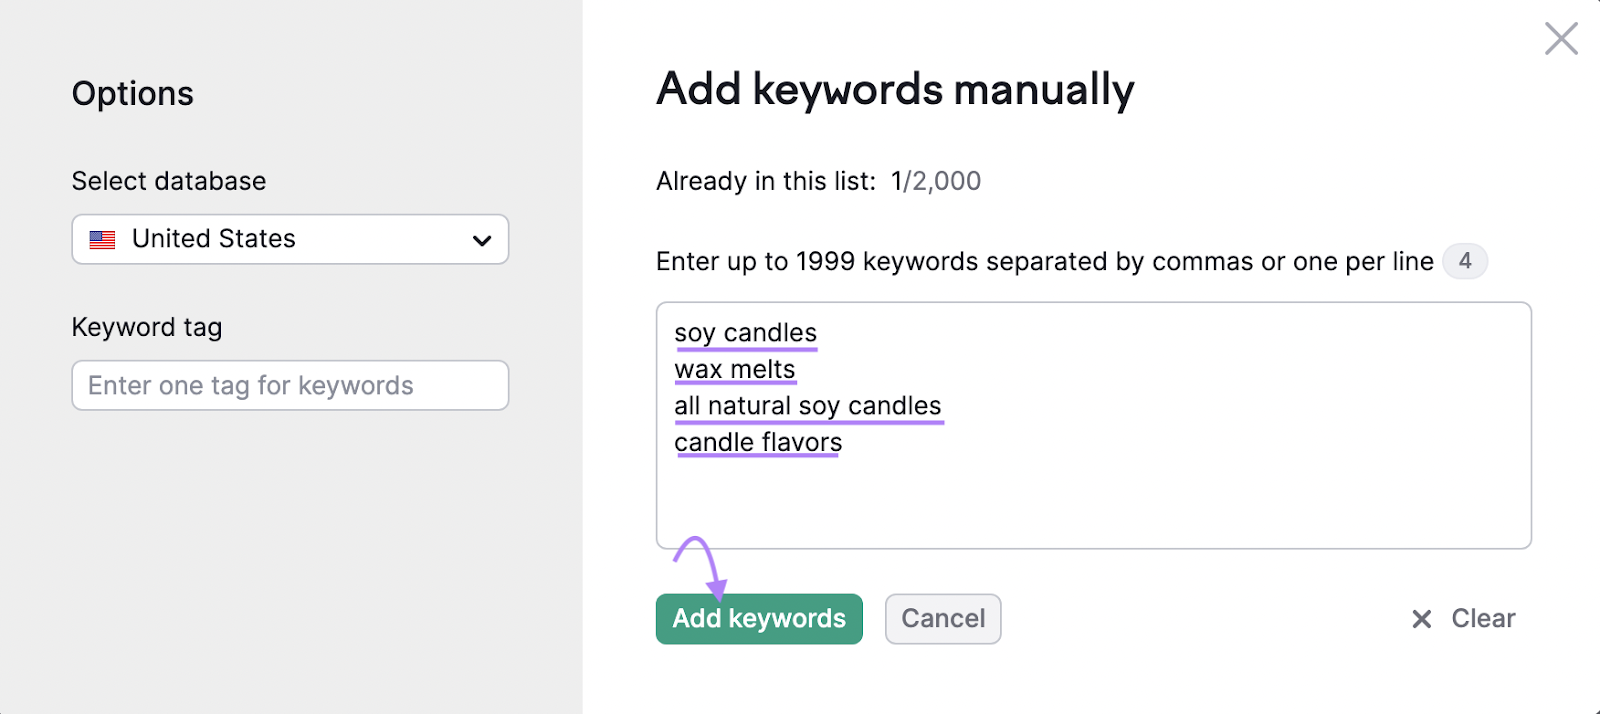
Task: Open the United States database dropdown
Action: point(290,239)
